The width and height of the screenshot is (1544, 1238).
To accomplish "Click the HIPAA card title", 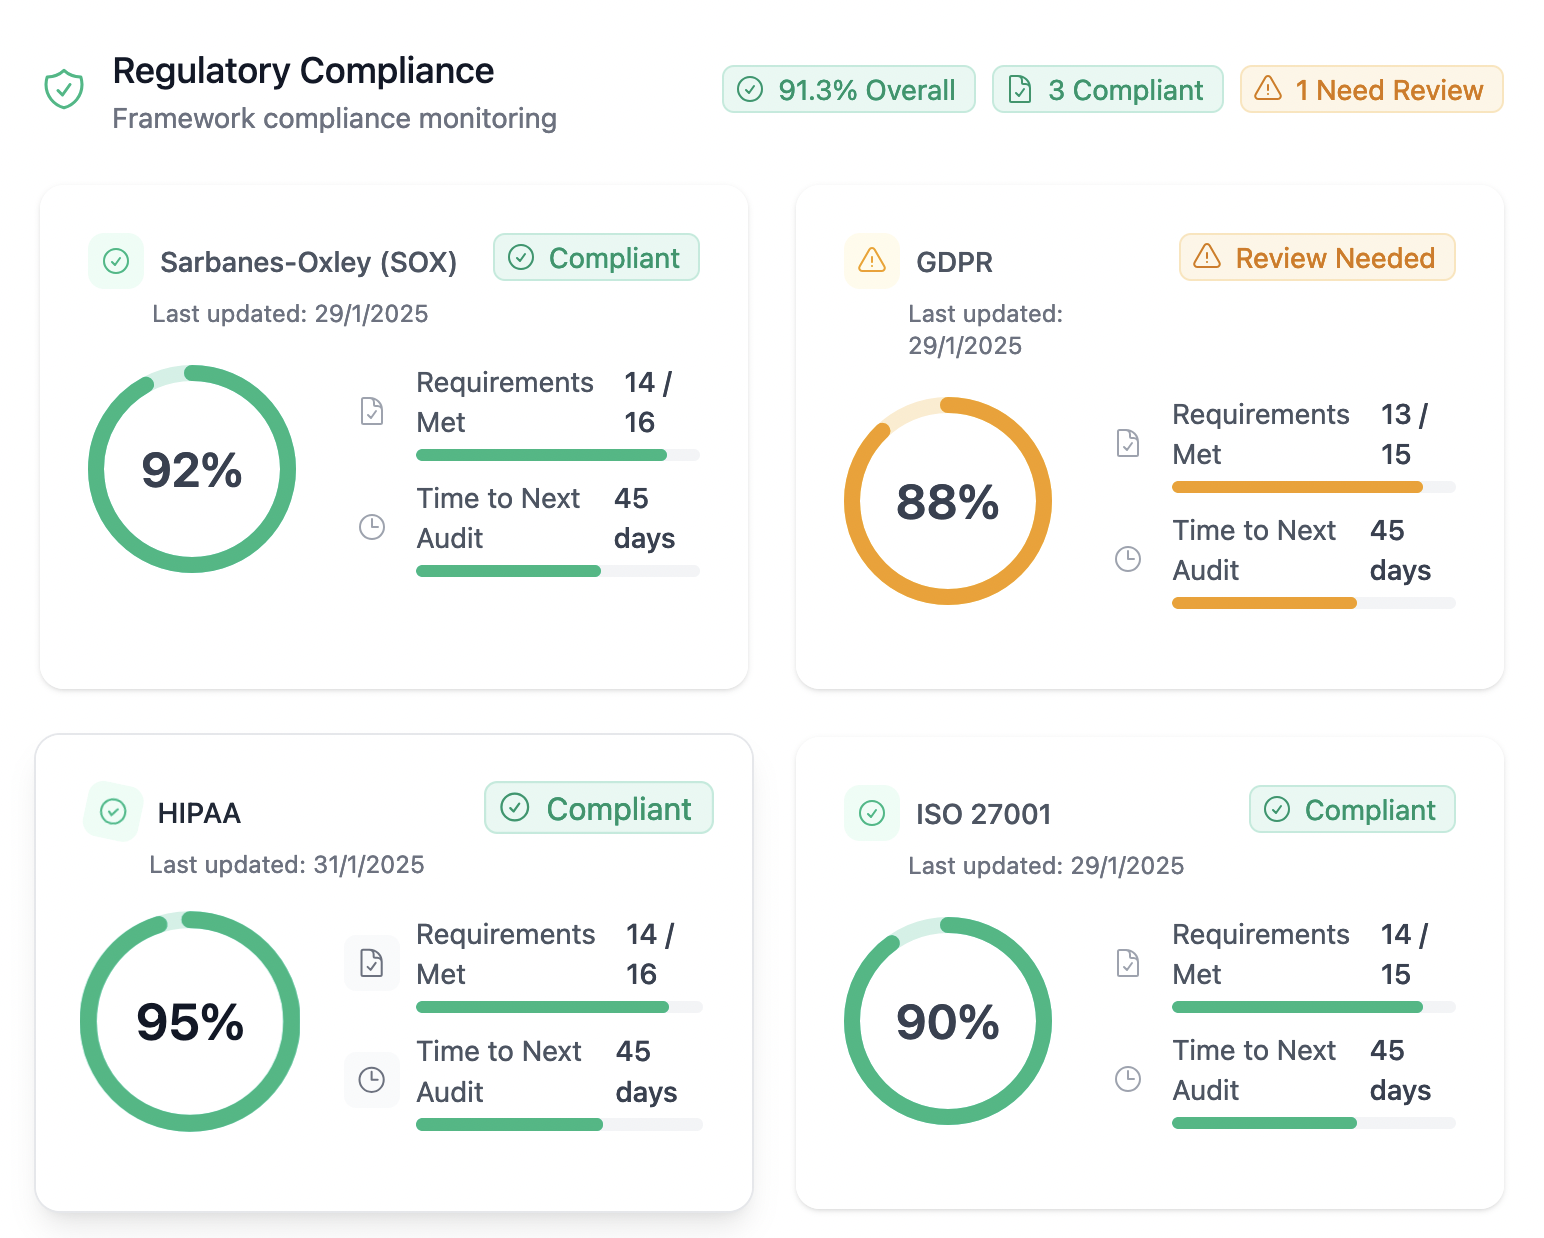I will (199, 813).
